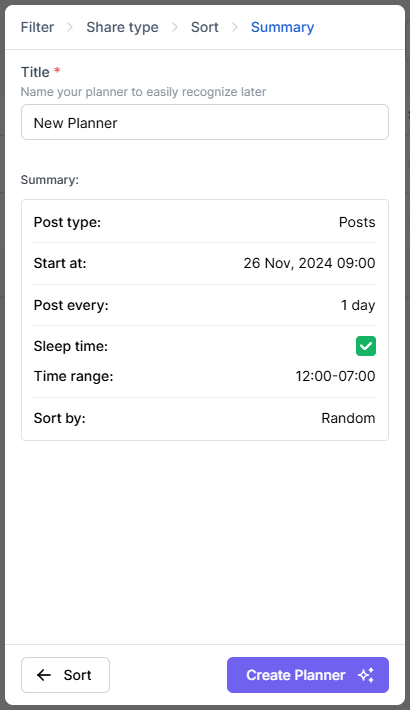Go to the Filter step in breadcrumb
Image resolution: width=410 pixels, height=710 pixels.
[37, 27]
